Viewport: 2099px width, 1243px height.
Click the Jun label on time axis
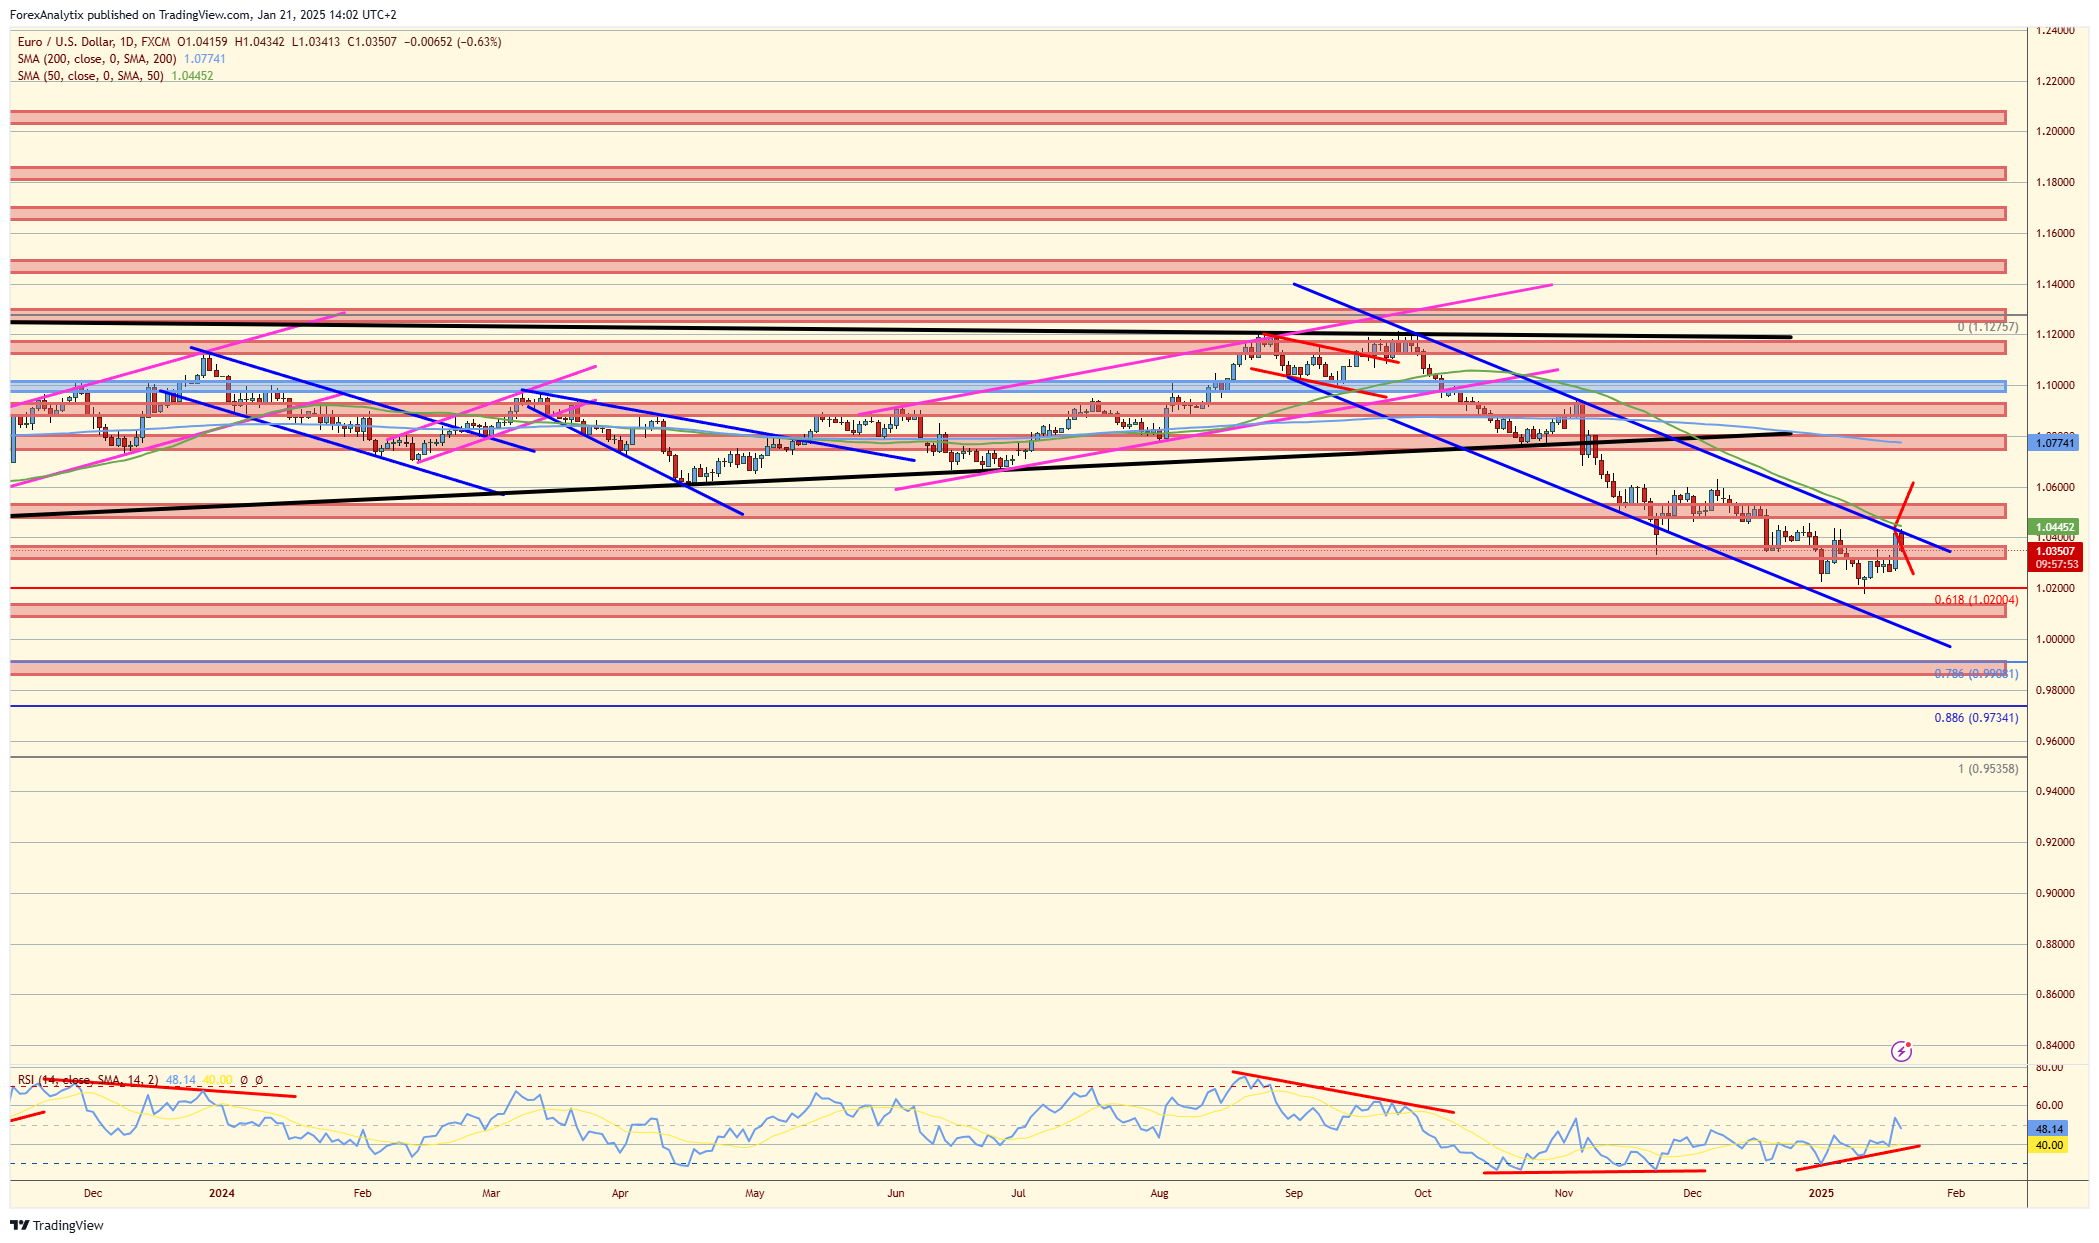(896, 1193)
